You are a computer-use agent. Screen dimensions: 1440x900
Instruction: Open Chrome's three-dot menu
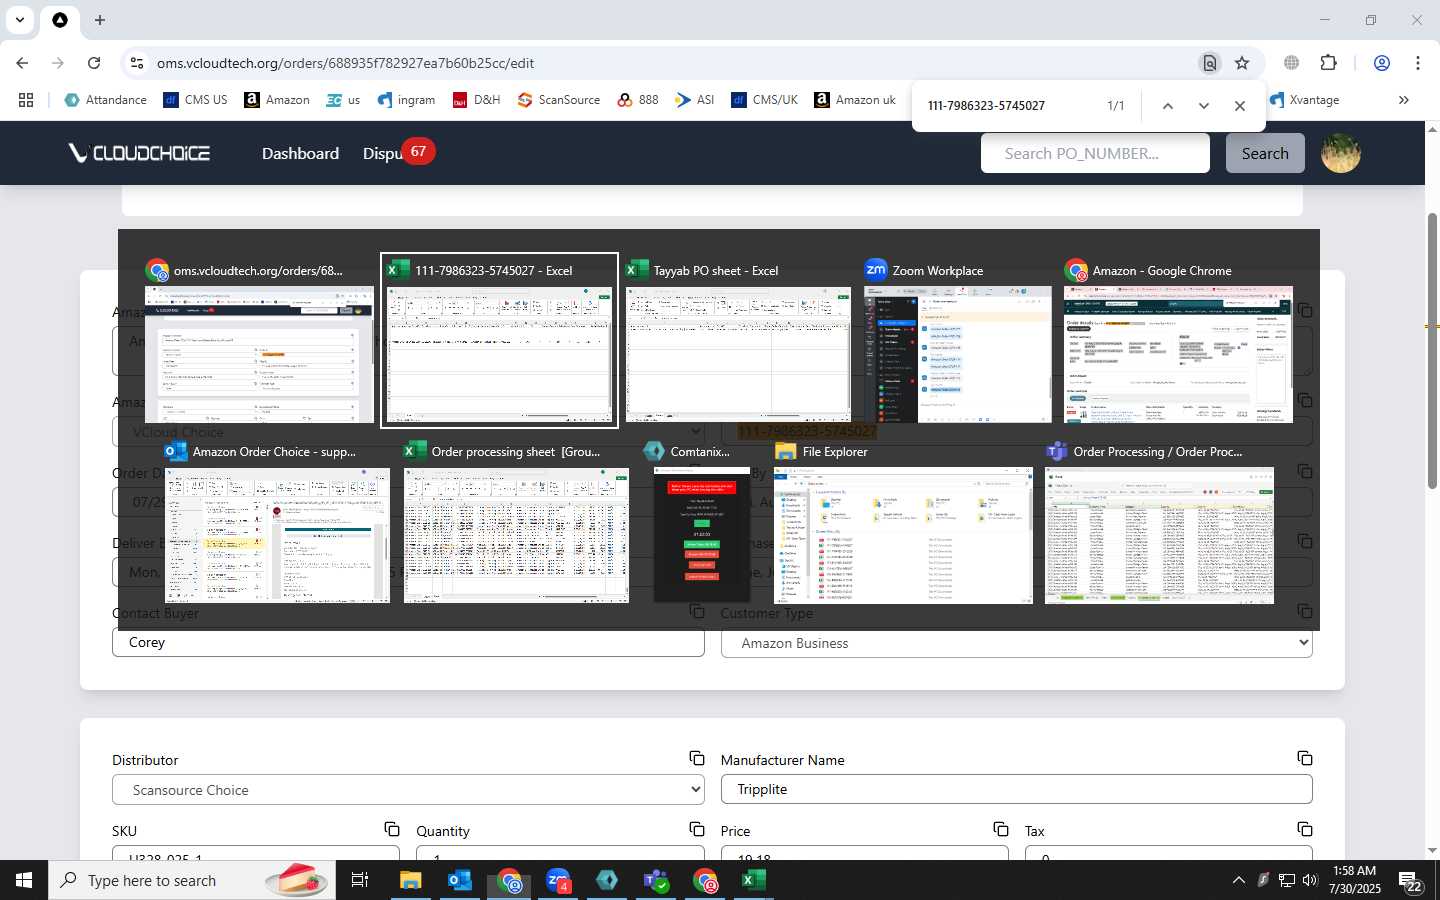pos(1418,63)
